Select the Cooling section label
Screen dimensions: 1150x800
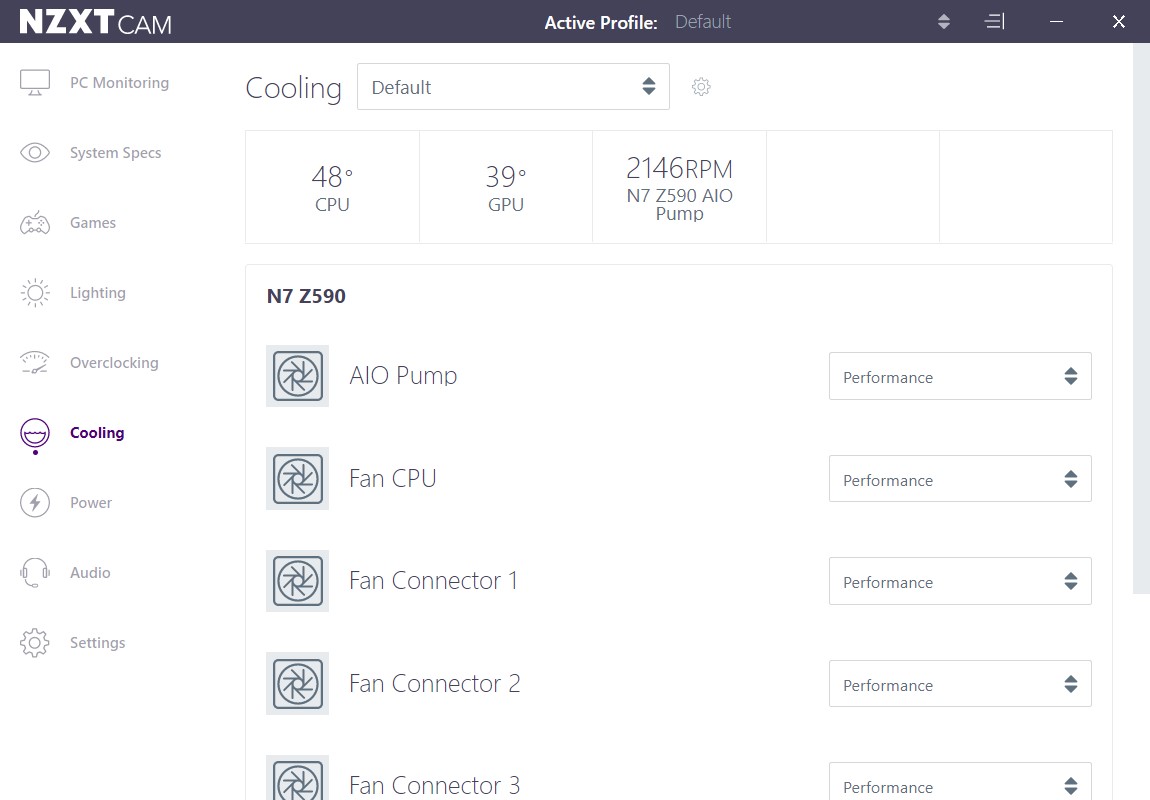(x=97, y=433)
